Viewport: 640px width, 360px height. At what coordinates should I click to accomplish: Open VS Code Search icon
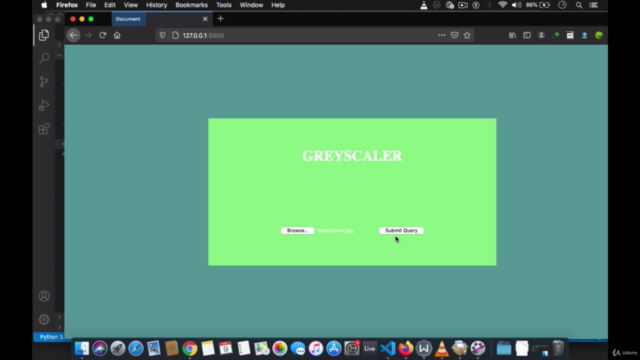pos(44,58)
